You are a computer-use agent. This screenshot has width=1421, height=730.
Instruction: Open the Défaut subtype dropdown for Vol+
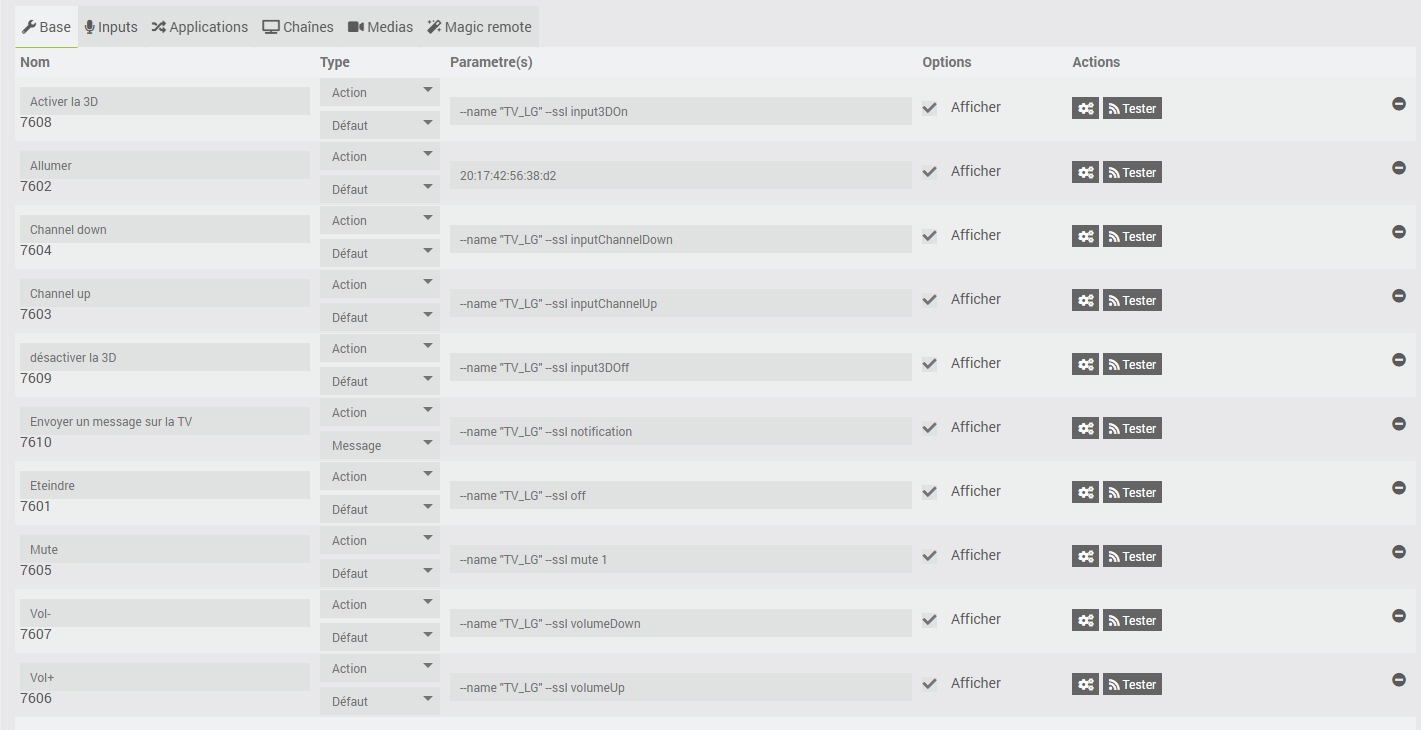click(380, 702)
